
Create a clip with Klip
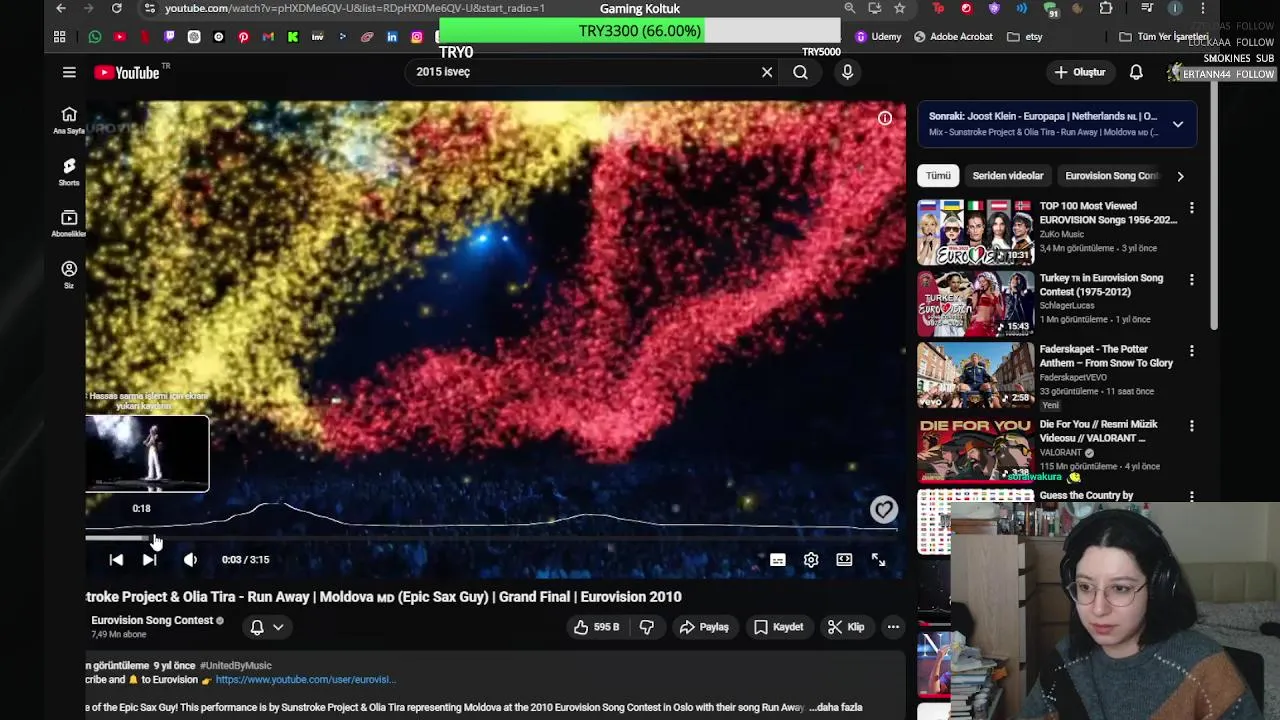[x=846, y=627]
